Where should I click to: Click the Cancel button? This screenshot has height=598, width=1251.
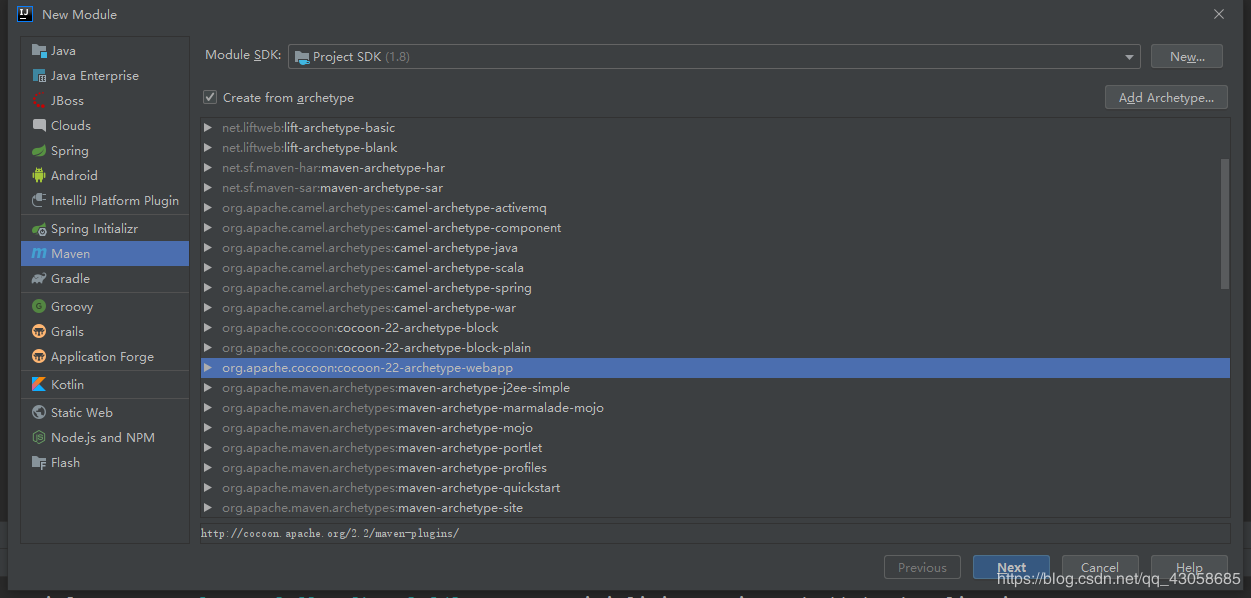pos(1100,567)
